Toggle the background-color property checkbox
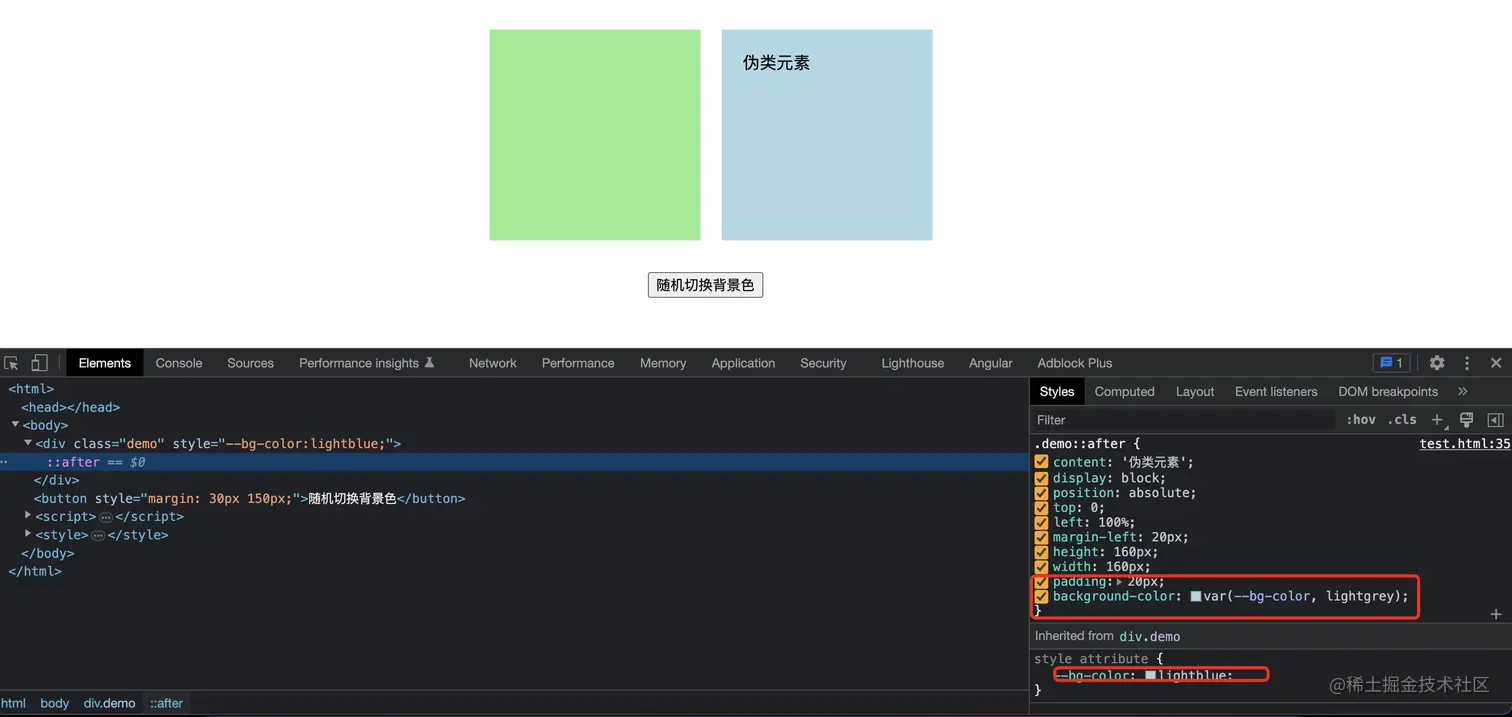This screenshot has width=1512, height=717. (x=1041, y=596)
